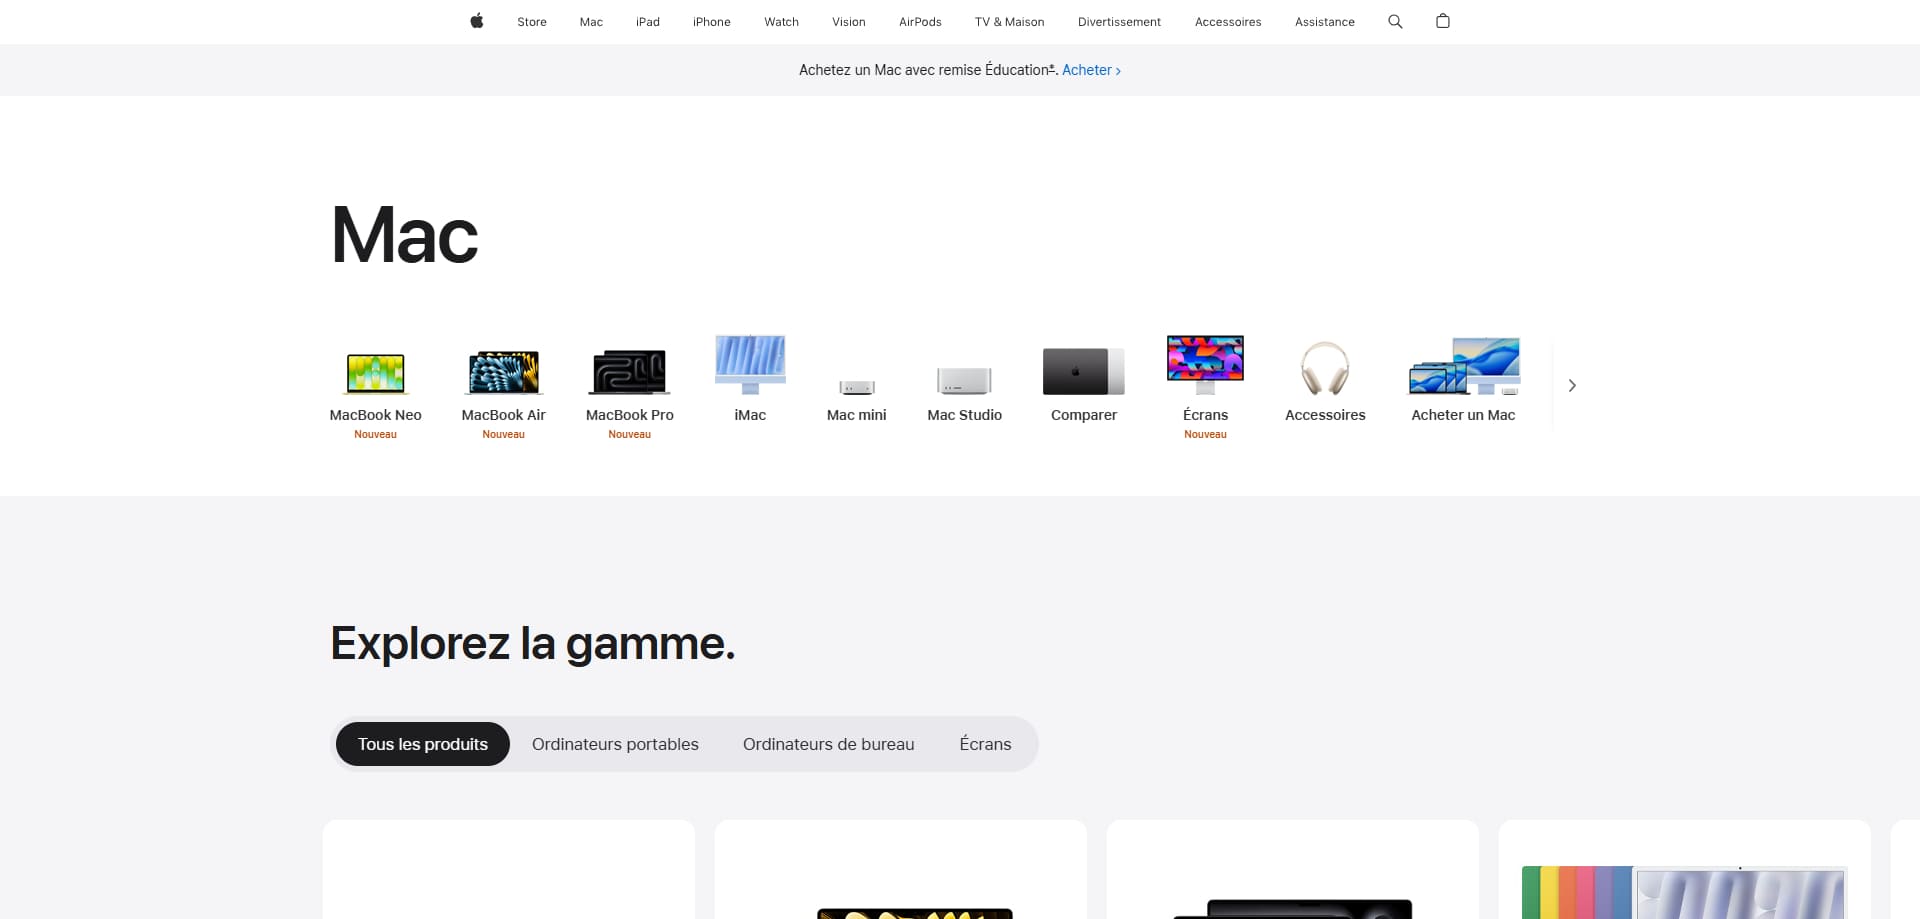Open the search magnifier icon
The width and height of the screenshot is (1920, 919).
coord(1395,21)
